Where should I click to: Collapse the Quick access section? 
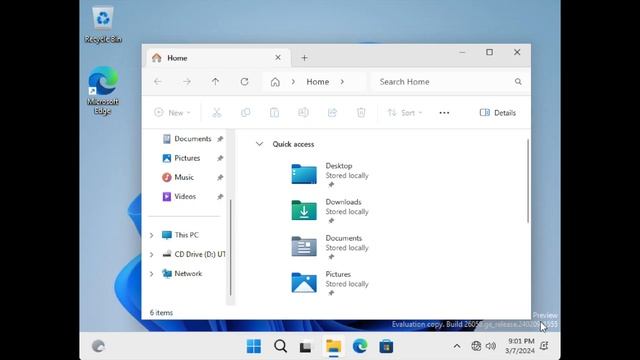point(259,144)
